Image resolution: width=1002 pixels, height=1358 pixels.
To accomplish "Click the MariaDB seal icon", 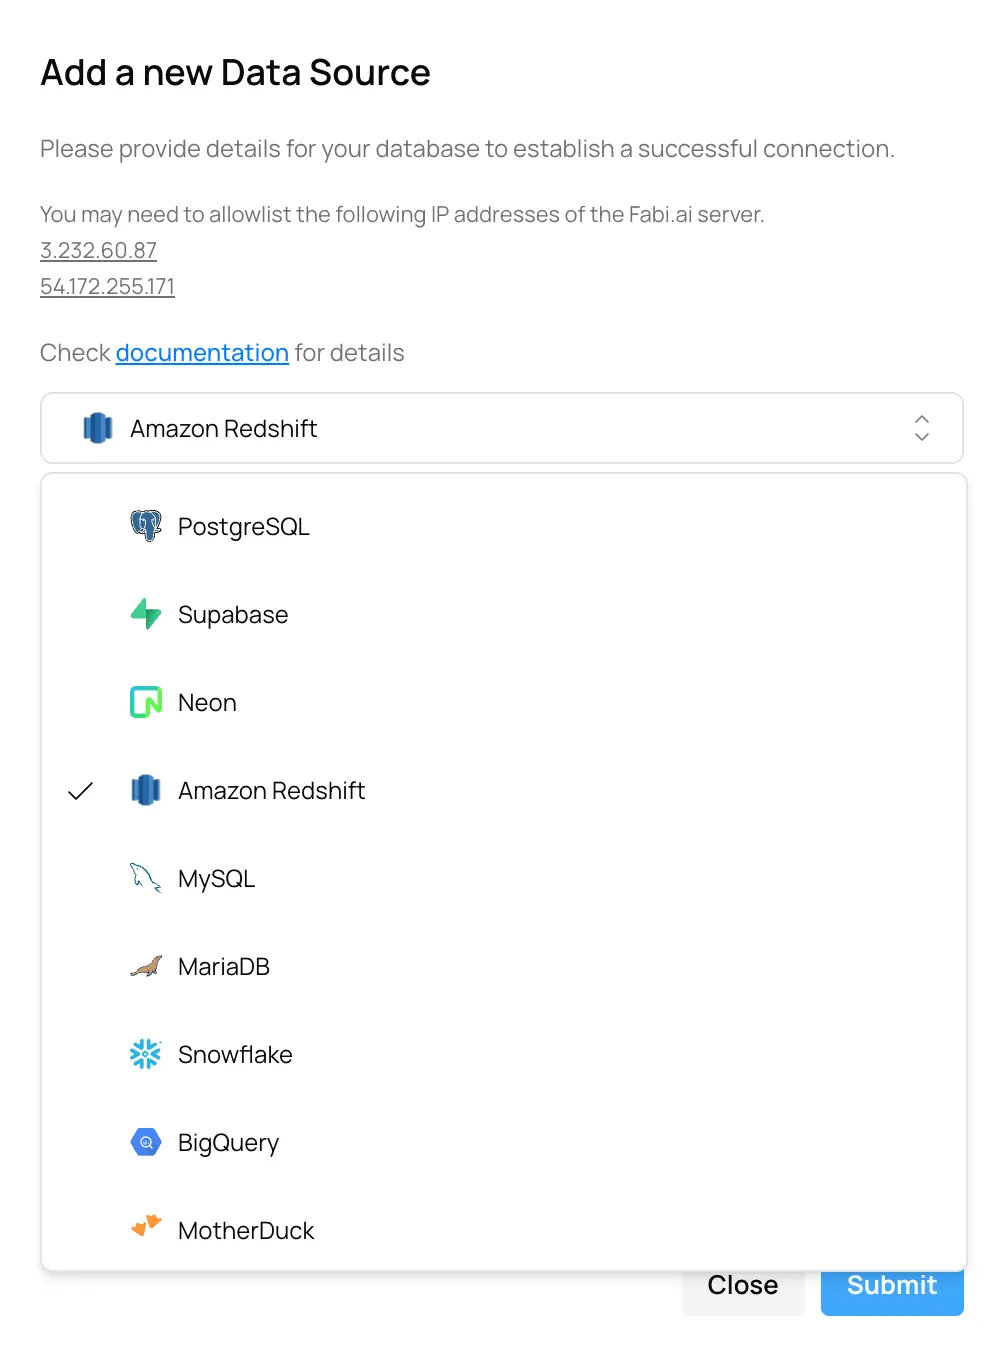I will [146, 966].
